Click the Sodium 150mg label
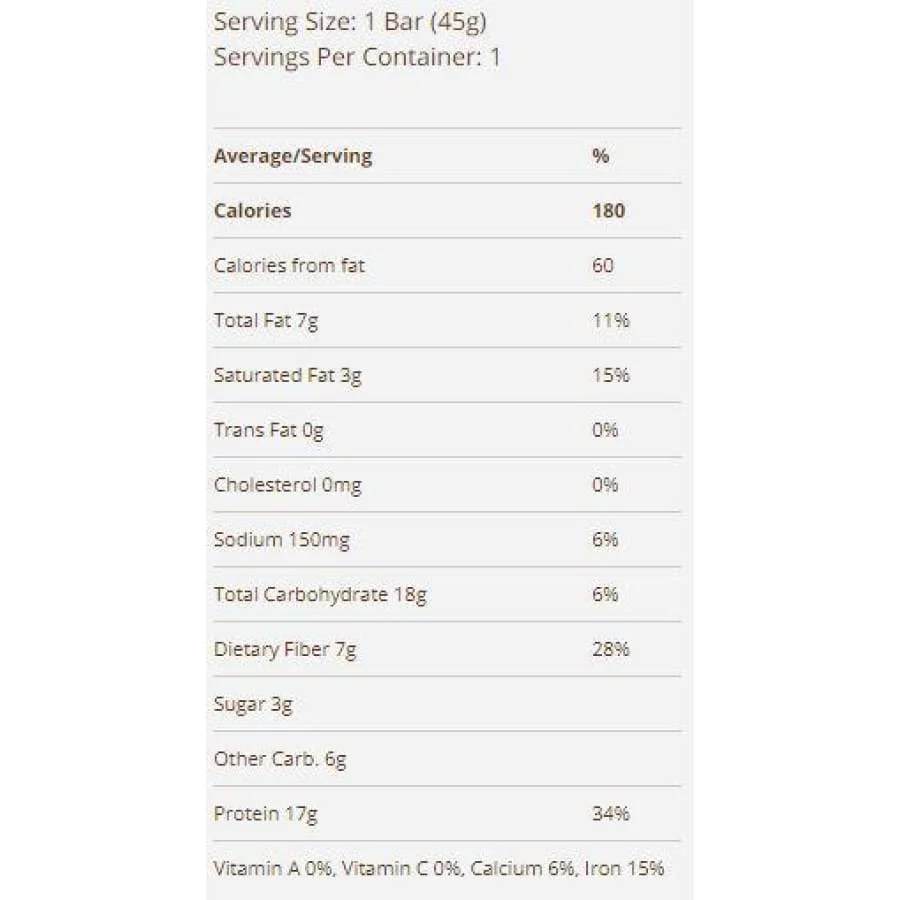900x900 pixels. click(x=281, y=540)
